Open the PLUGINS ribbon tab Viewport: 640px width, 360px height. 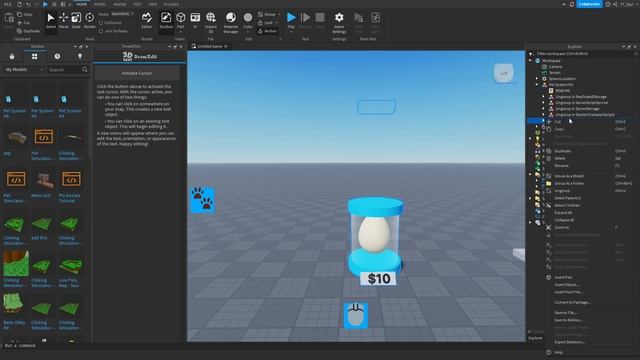click(x=171, y=4)
